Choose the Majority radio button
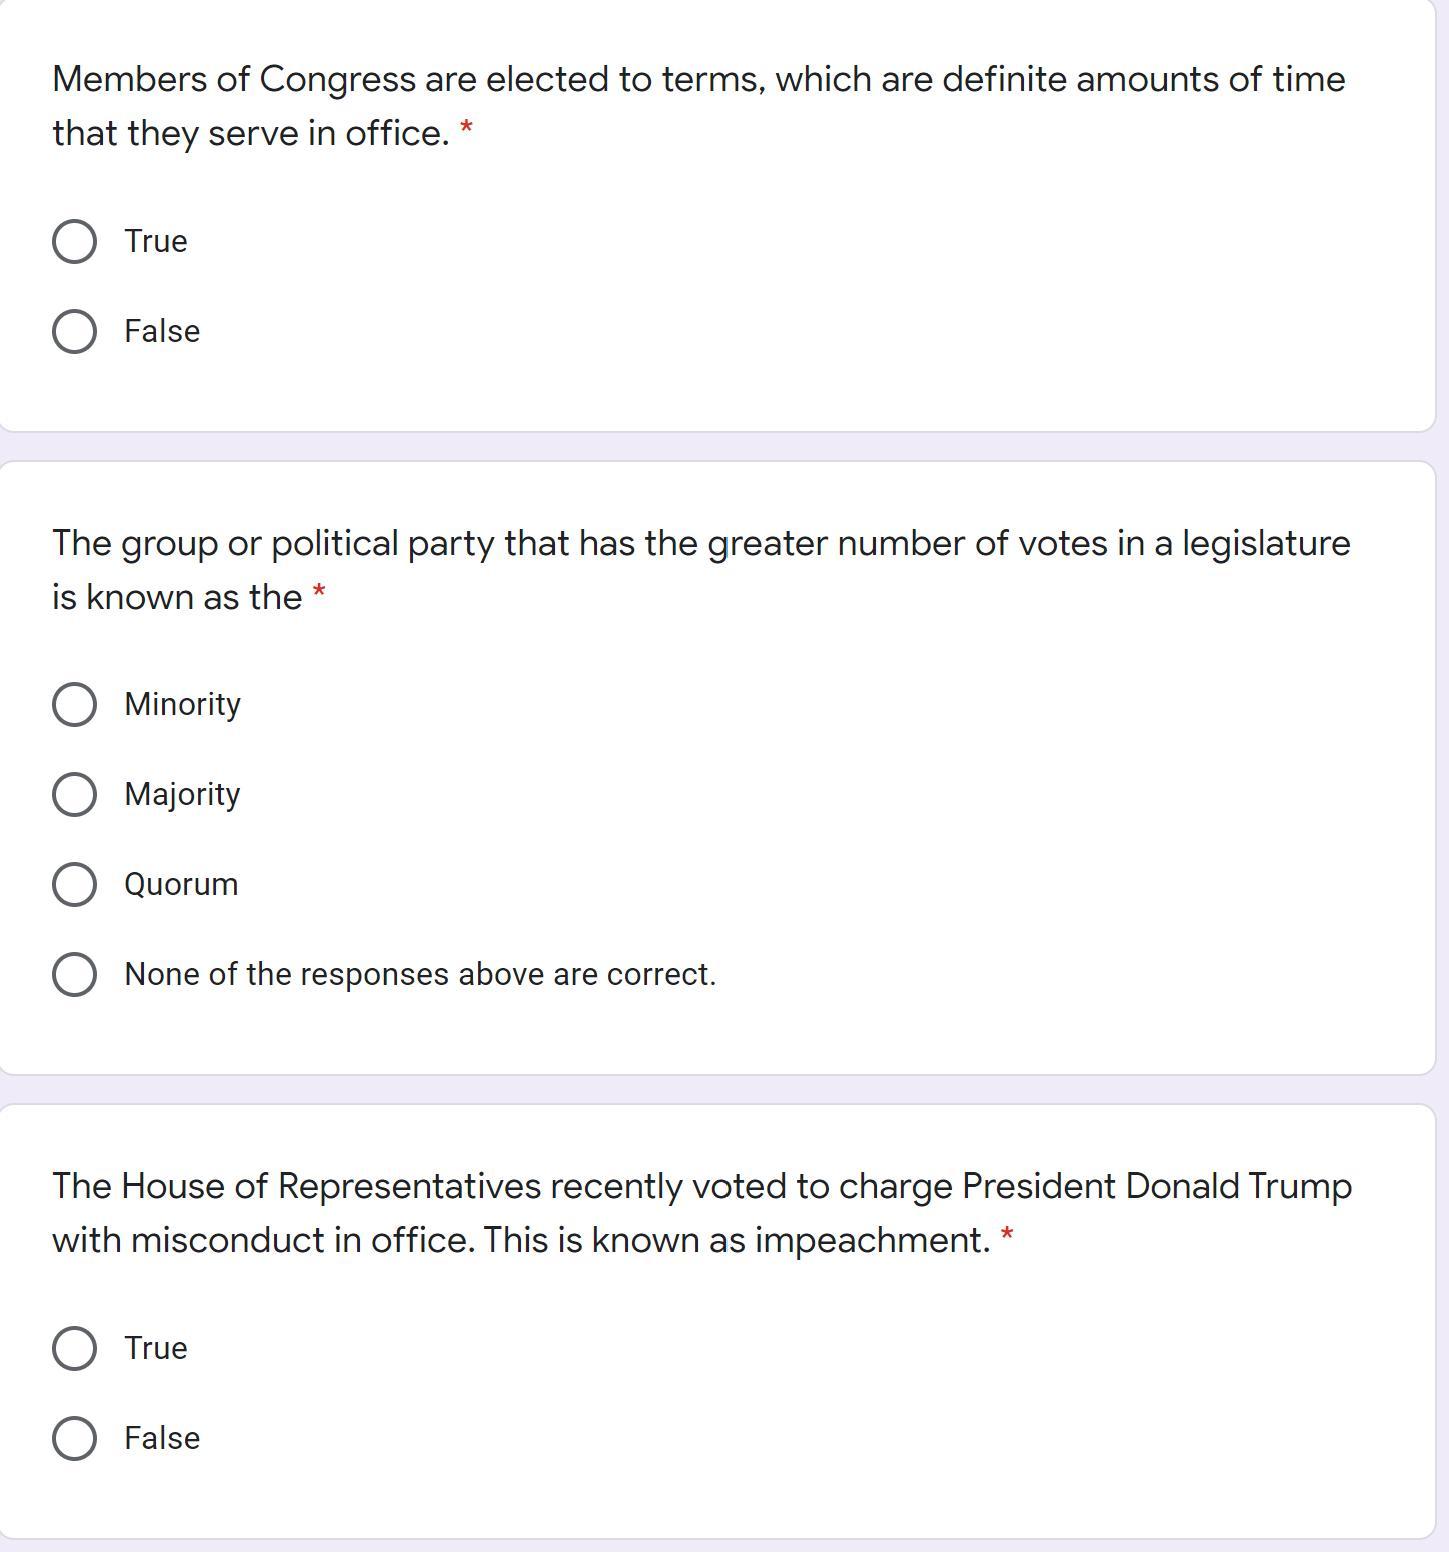The image size is (1449, 1552). point(74,795)
